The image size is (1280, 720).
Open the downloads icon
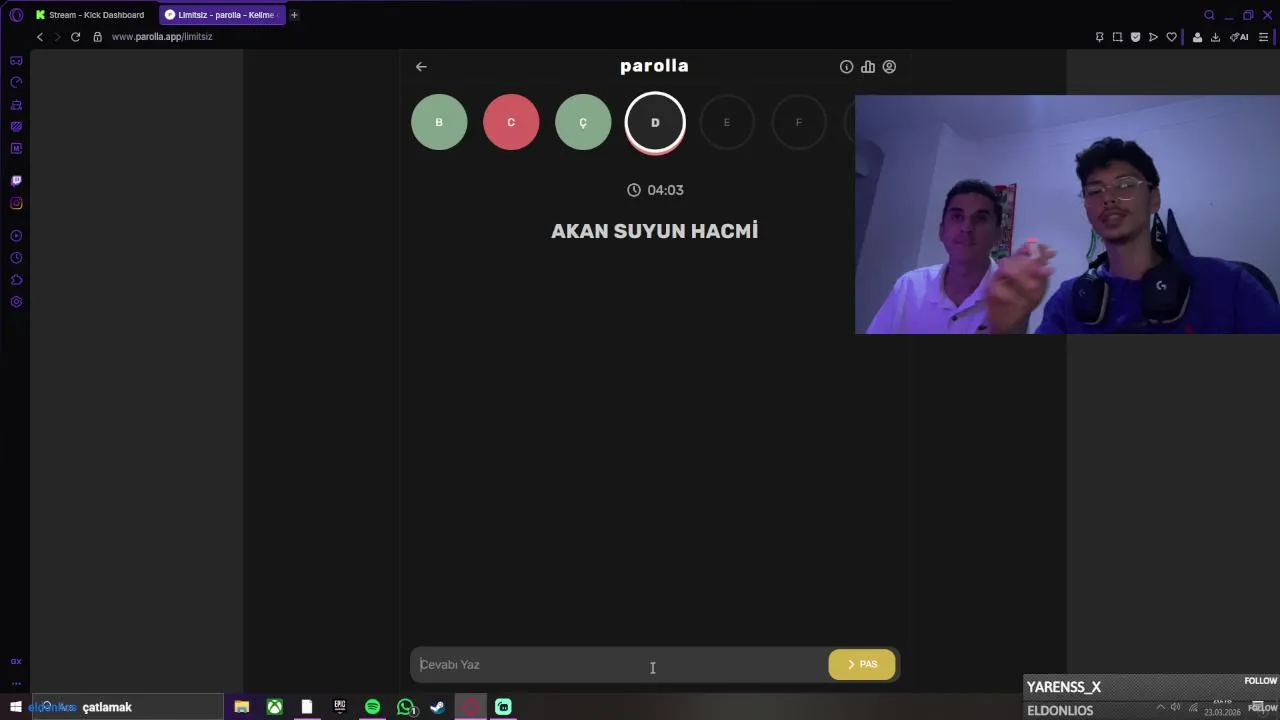pyautogui.click(x=1215, y=37)
